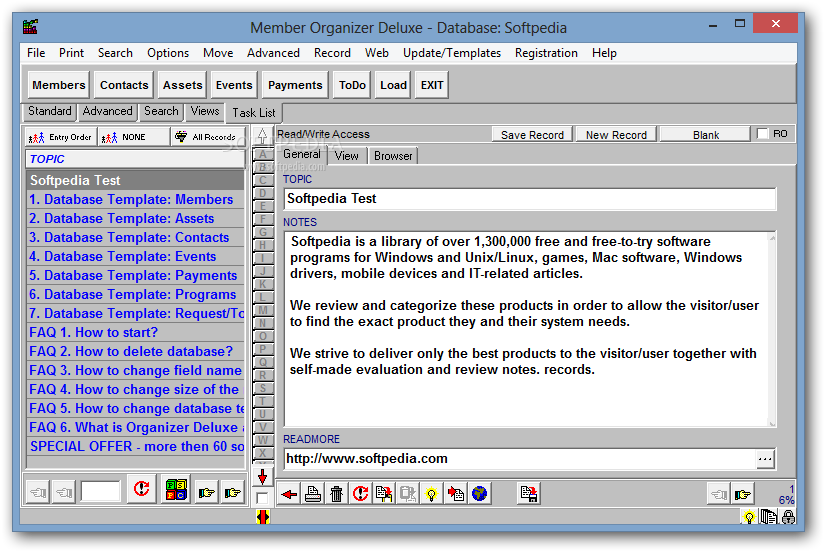Select the Views tab

point(205,111)
